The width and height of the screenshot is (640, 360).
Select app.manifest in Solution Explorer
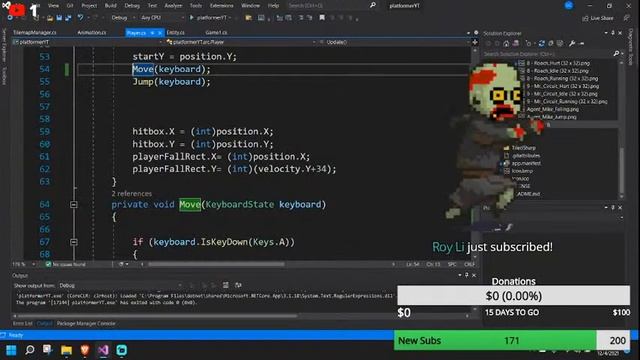click(x=526, y=163)
